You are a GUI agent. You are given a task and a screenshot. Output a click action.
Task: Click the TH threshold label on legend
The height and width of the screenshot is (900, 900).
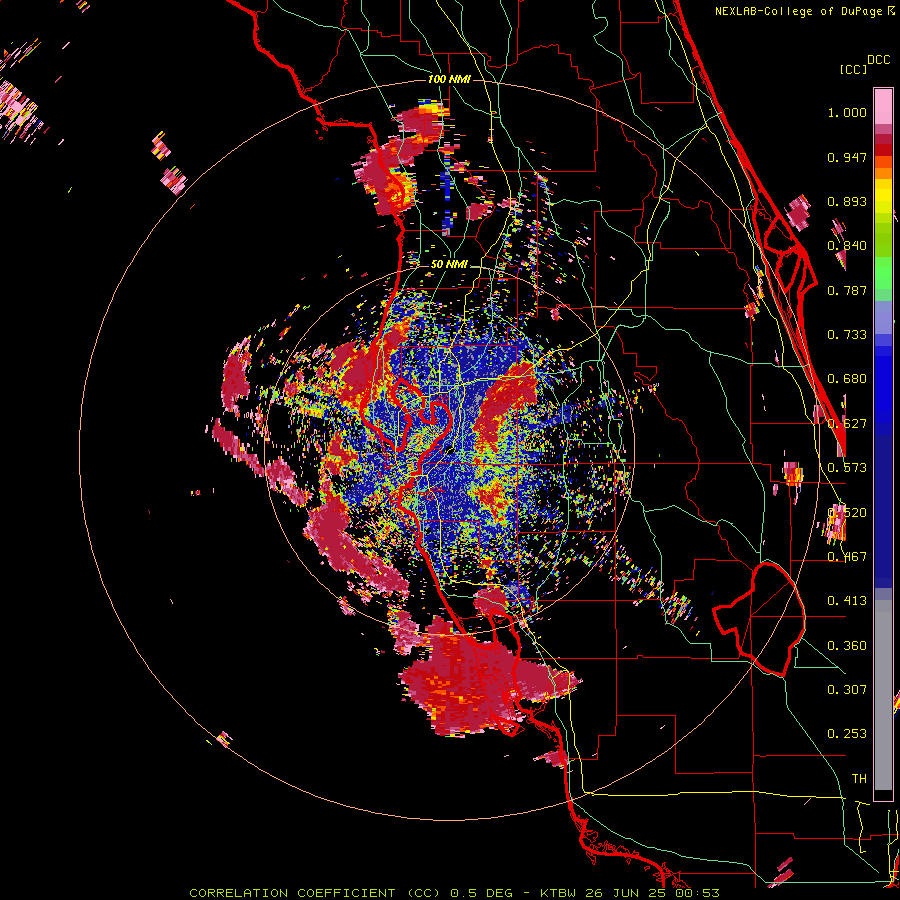[859, 779]
